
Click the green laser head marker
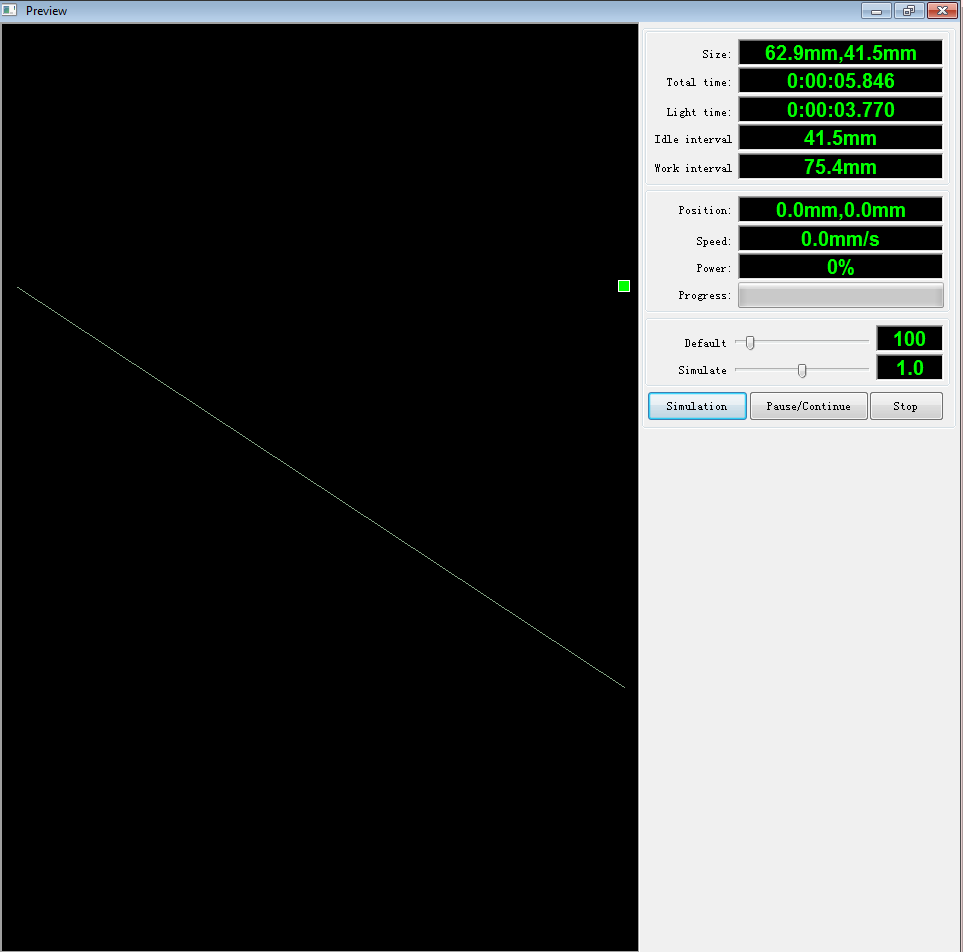click(x=624, y=286)
